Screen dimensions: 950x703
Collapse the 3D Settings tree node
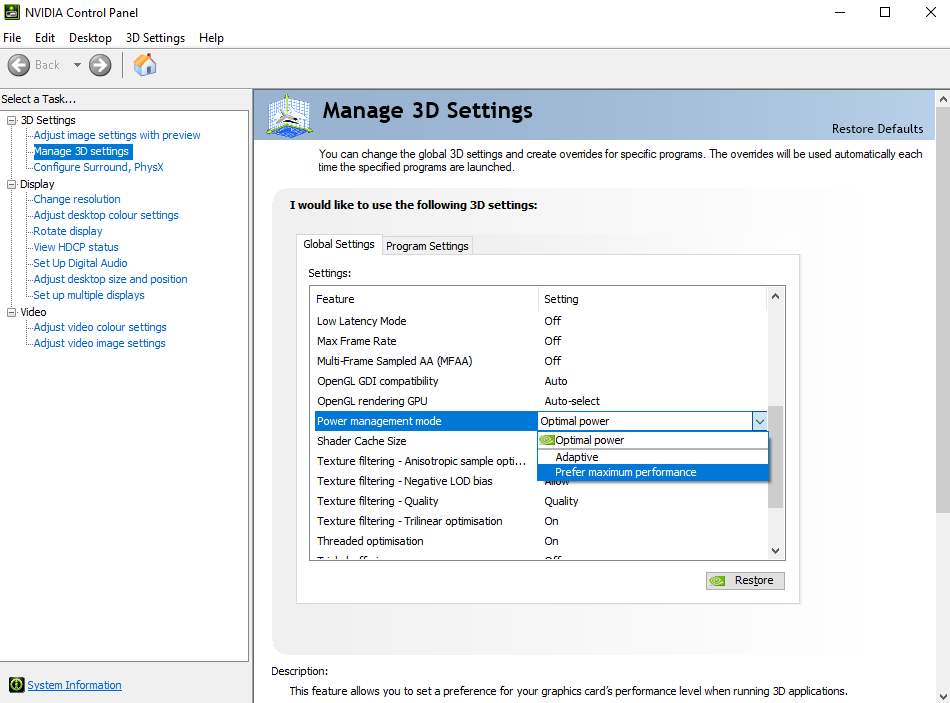12,120
